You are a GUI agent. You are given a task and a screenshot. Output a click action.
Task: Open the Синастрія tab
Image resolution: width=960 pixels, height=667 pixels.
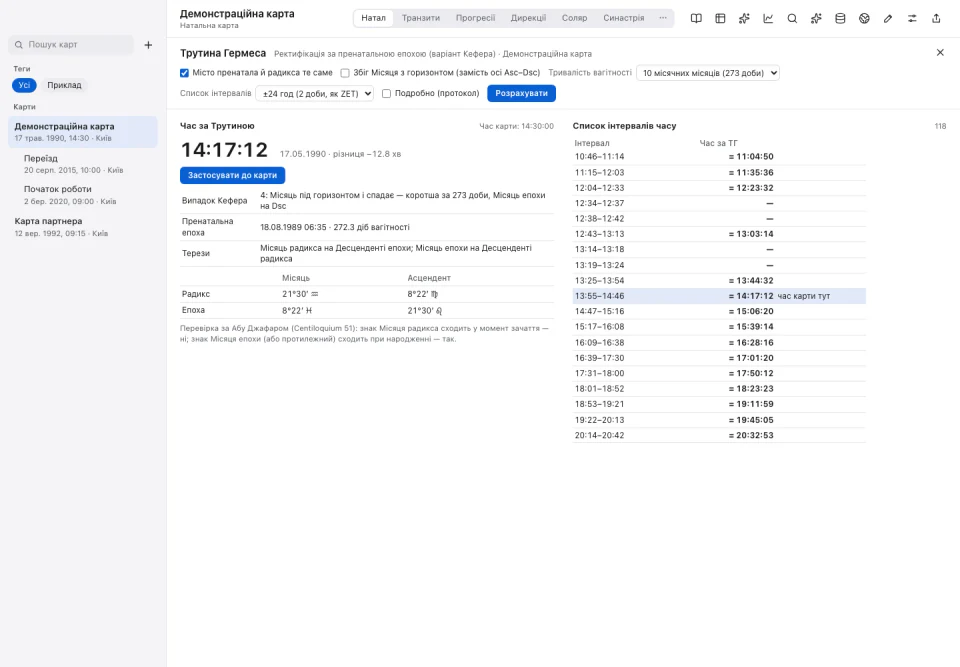click(623, 18)
